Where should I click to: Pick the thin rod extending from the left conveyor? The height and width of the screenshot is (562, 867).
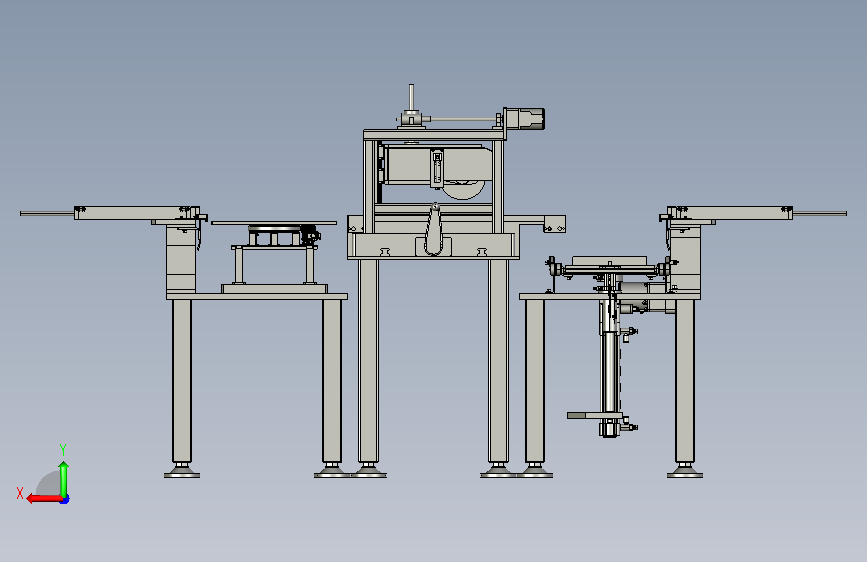[x=47, y=214]
